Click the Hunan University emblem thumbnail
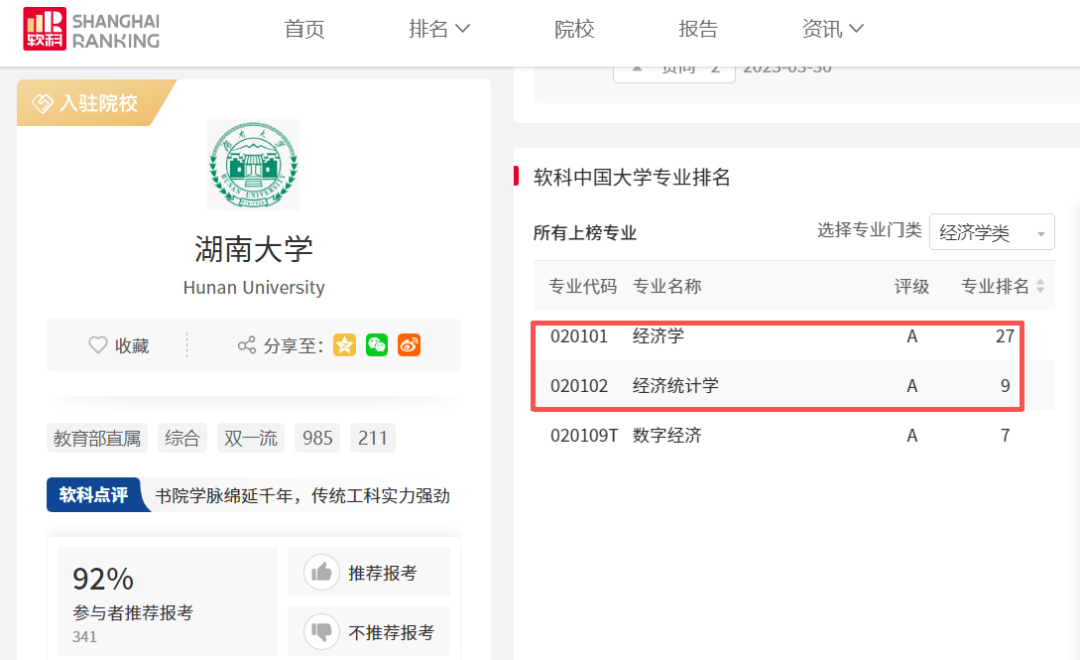The width and height of the screenshot is (1080, 660). pyautogui.click(x=253, y=164)
